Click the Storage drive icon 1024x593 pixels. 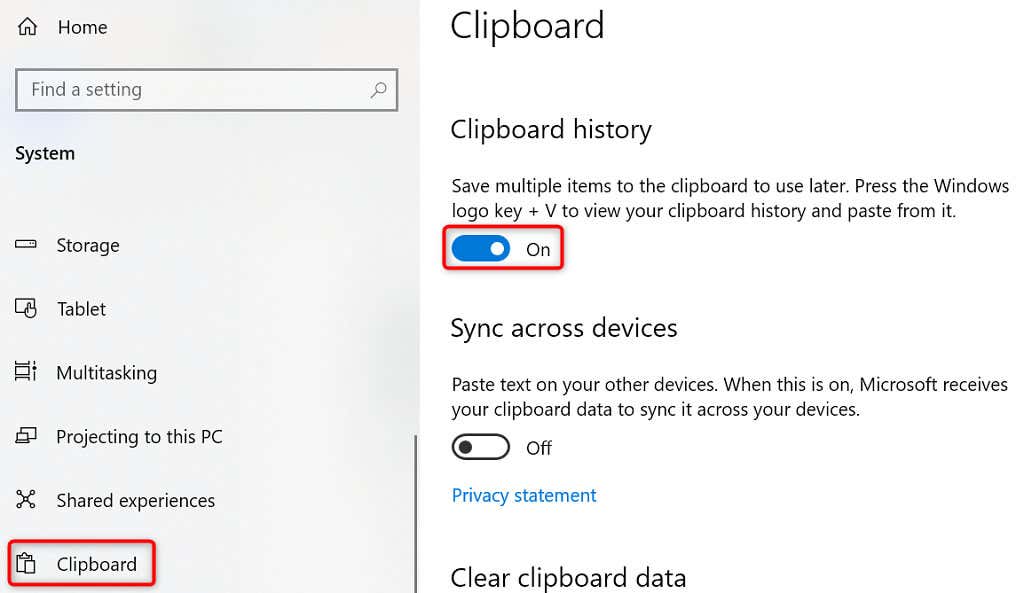[26, 244]
